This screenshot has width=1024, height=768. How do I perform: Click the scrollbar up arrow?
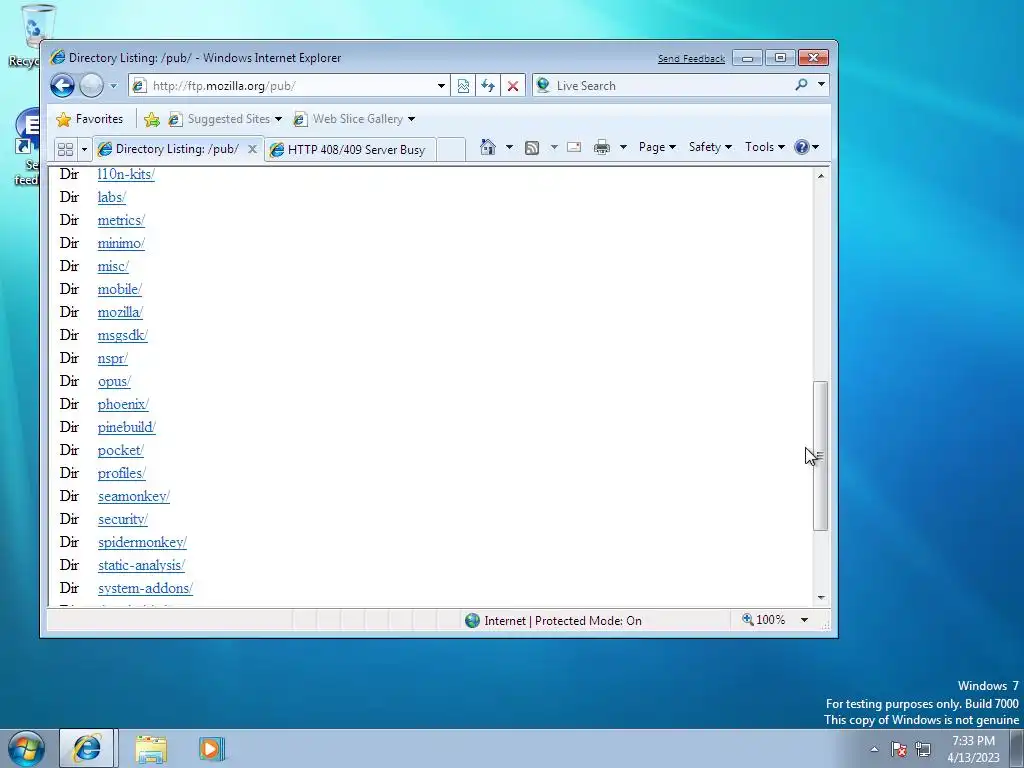click(x=821, y=176)
